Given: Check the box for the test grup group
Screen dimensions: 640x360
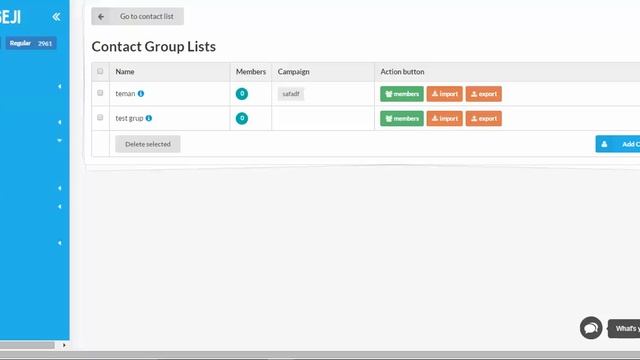Looking at the screenshot, I should coord(100,118).
